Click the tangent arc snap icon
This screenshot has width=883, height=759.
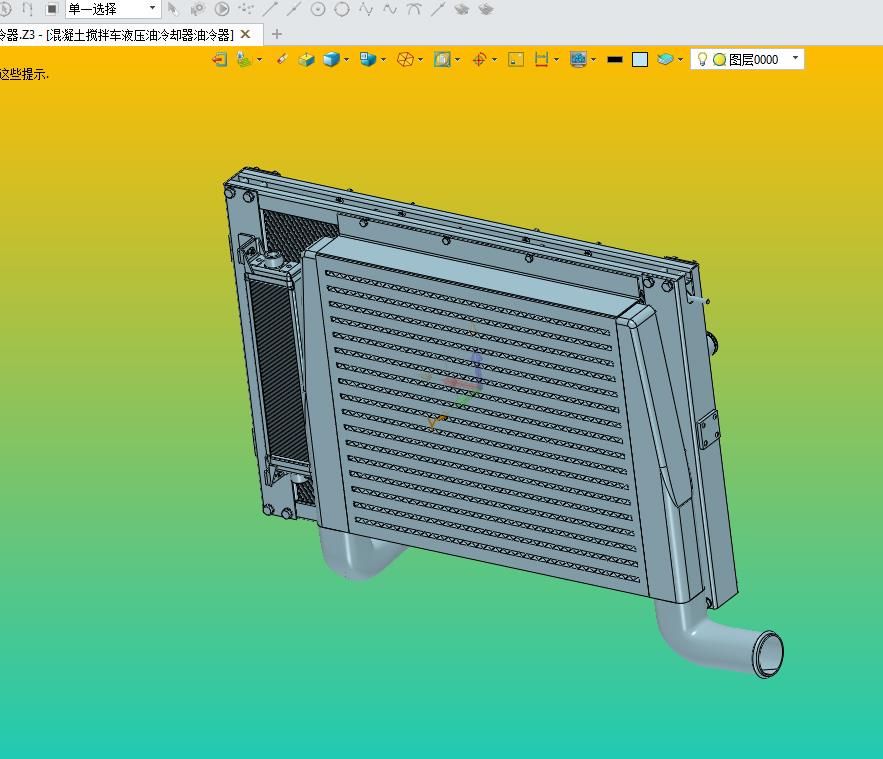pos(414,9)
